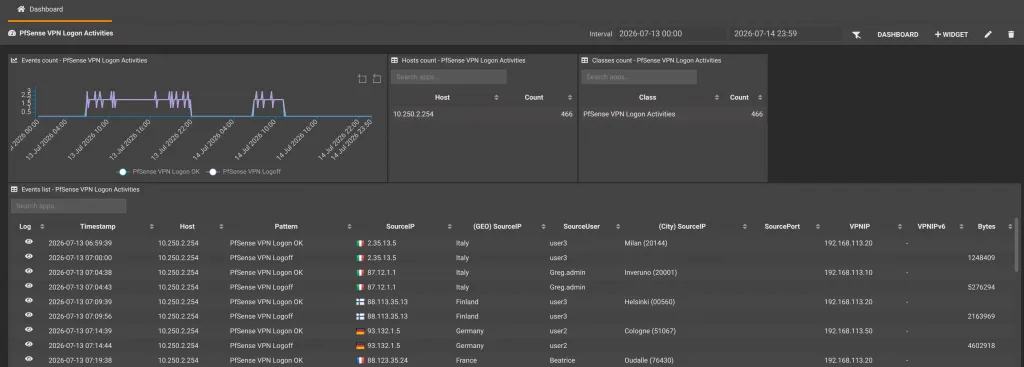
Task: View log for 2026-07-13 07:04:38 event
Action: coord(29,272)
